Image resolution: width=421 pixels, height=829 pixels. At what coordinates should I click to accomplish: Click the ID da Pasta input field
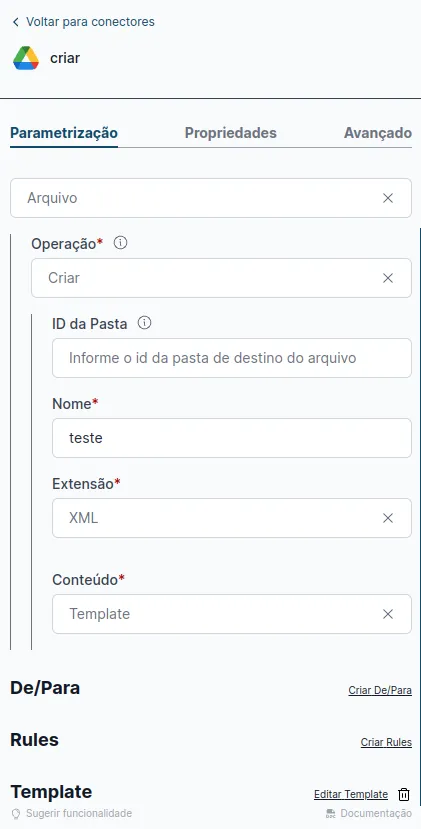click(x=232, y=358)
